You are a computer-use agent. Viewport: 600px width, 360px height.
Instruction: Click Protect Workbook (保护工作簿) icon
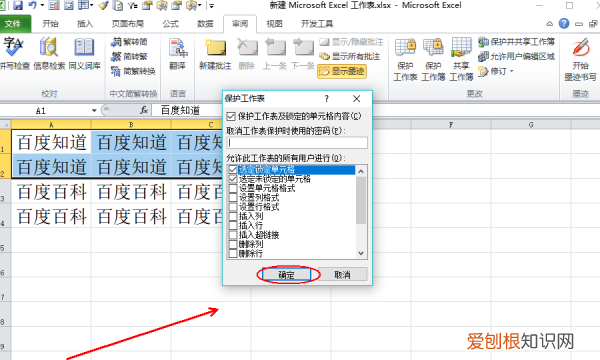[x=433, y=59]
